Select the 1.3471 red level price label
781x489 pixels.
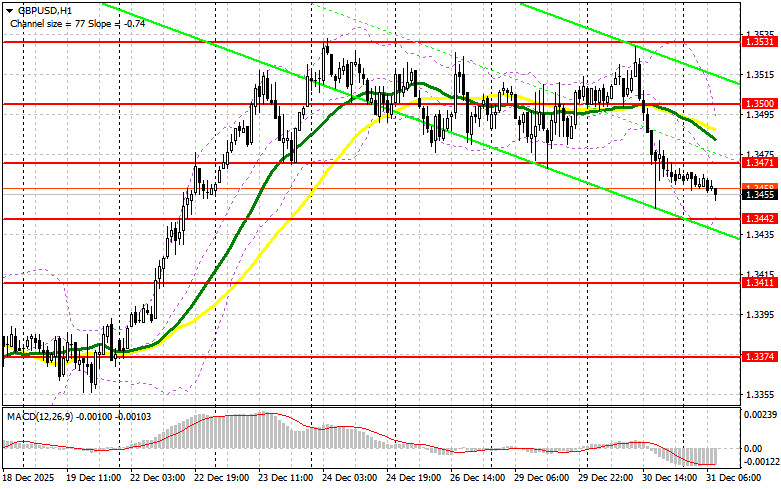(x=756, y=162)
